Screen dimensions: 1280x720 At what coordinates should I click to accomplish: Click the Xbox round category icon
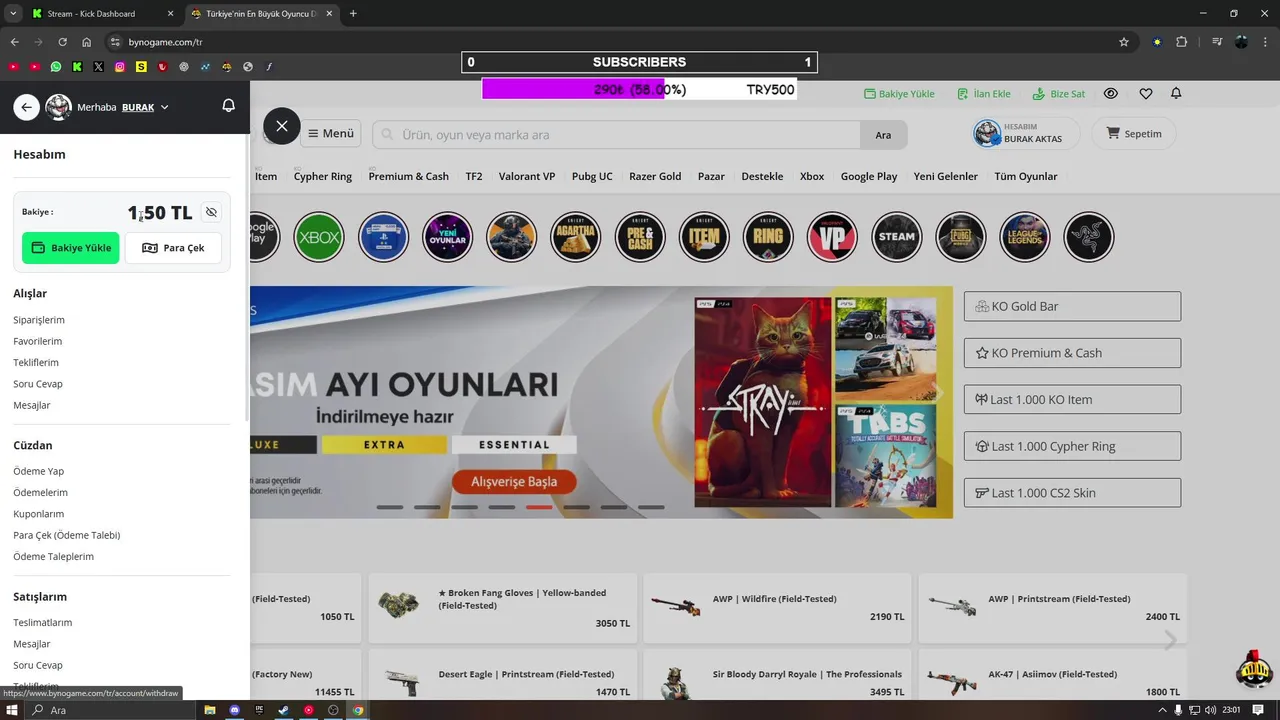click(x=319, y=237)
